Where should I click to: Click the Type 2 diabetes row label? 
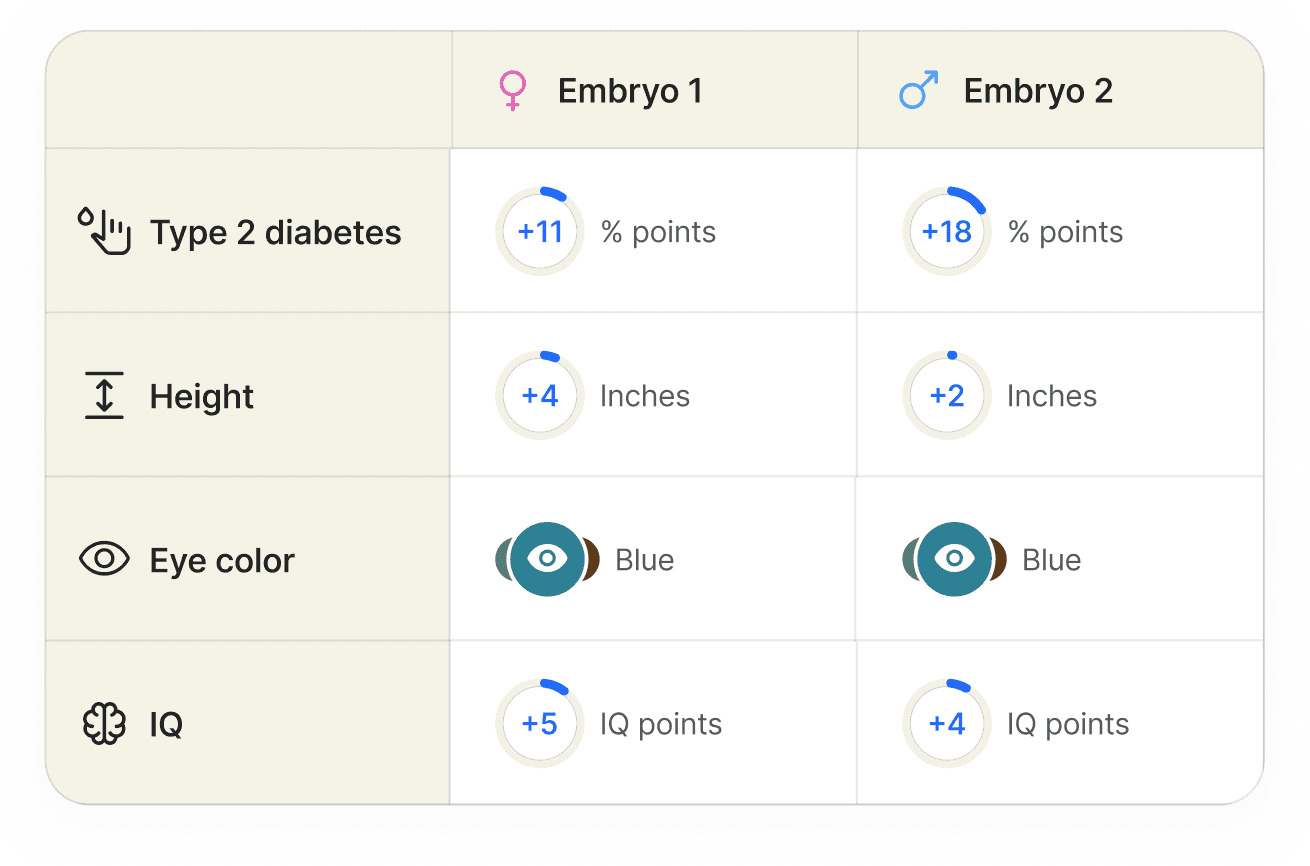pos(275,232)
